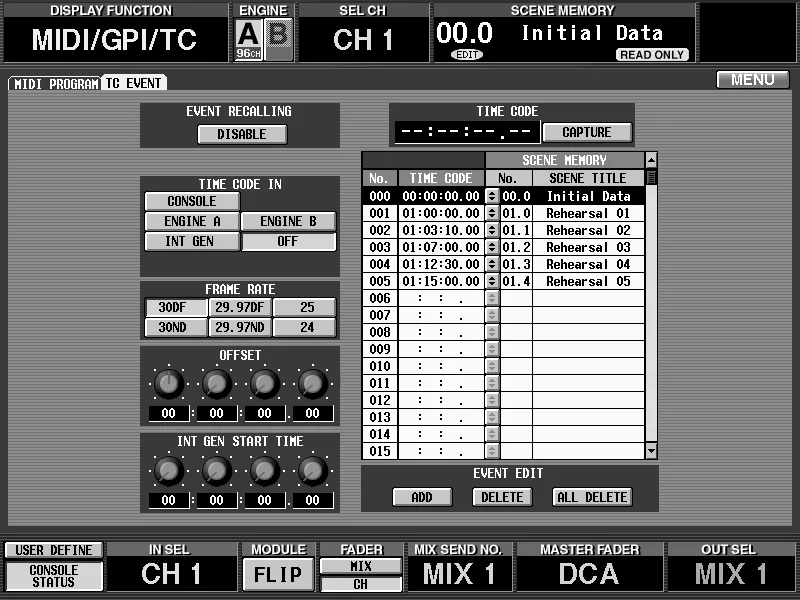Click the INT GEN START TIME hours knob

coord(169,470)
